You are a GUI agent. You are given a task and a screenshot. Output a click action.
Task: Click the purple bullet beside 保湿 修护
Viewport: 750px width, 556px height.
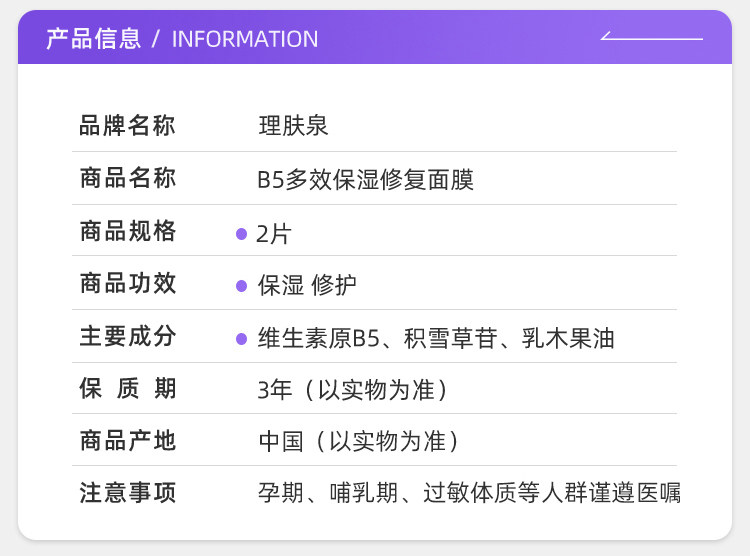pyautogui.click(x=241, y=286)
